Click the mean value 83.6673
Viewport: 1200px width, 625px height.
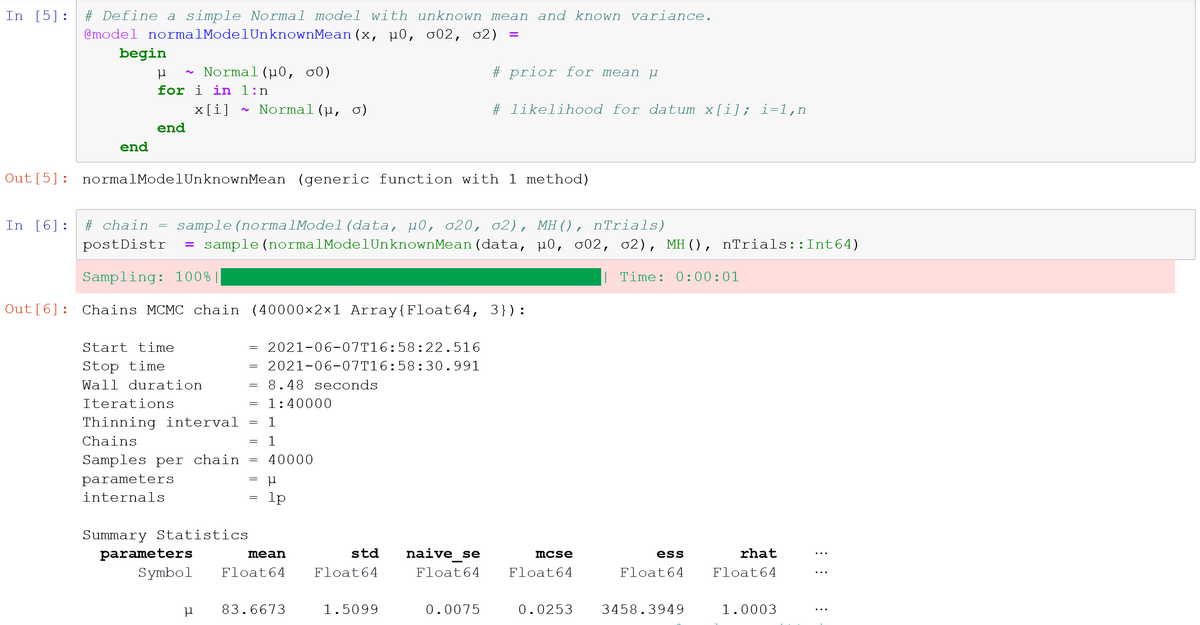pyautogui.click(x=253, y=609)
